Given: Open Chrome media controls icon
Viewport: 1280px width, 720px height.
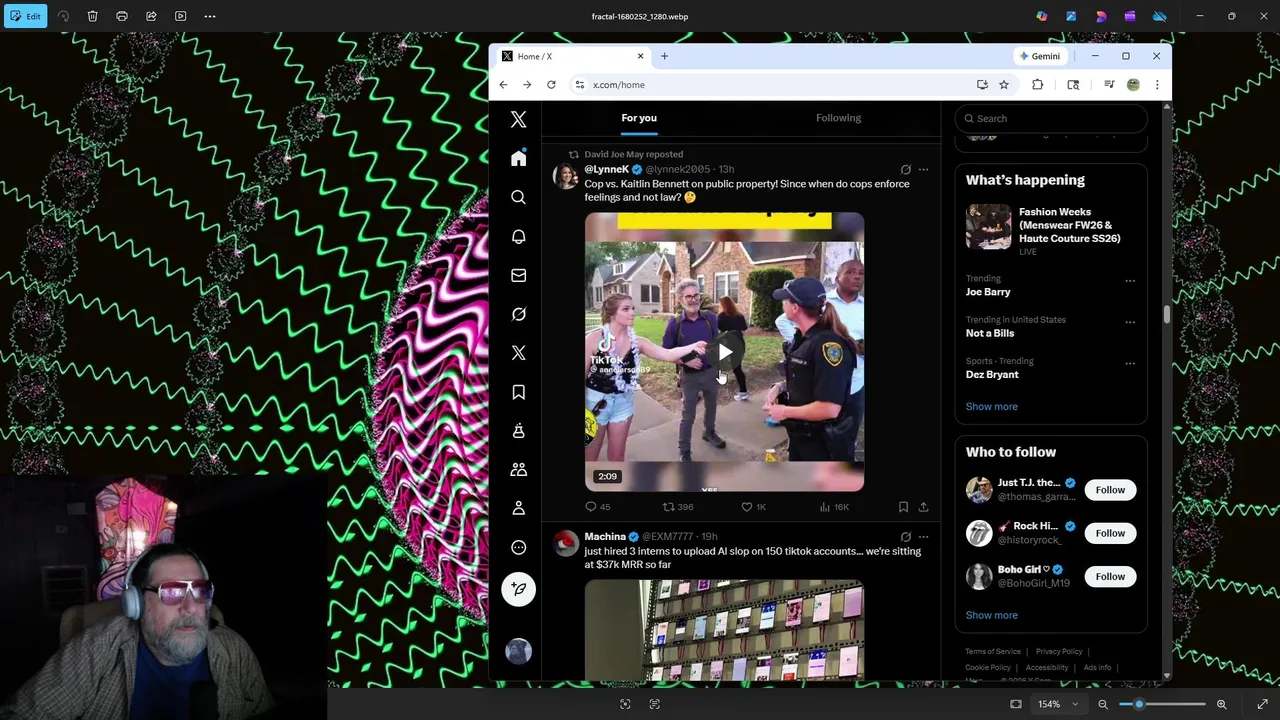Looking at the screenshot, I should 1109,85.
